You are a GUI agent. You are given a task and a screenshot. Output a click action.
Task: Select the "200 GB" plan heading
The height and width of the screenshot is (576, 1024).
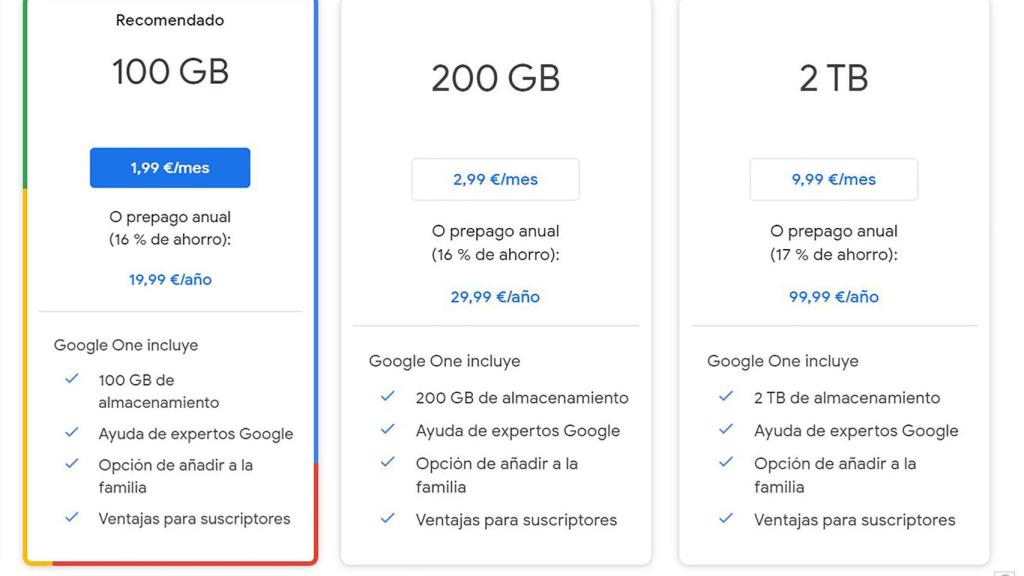(x=494, y=78)
